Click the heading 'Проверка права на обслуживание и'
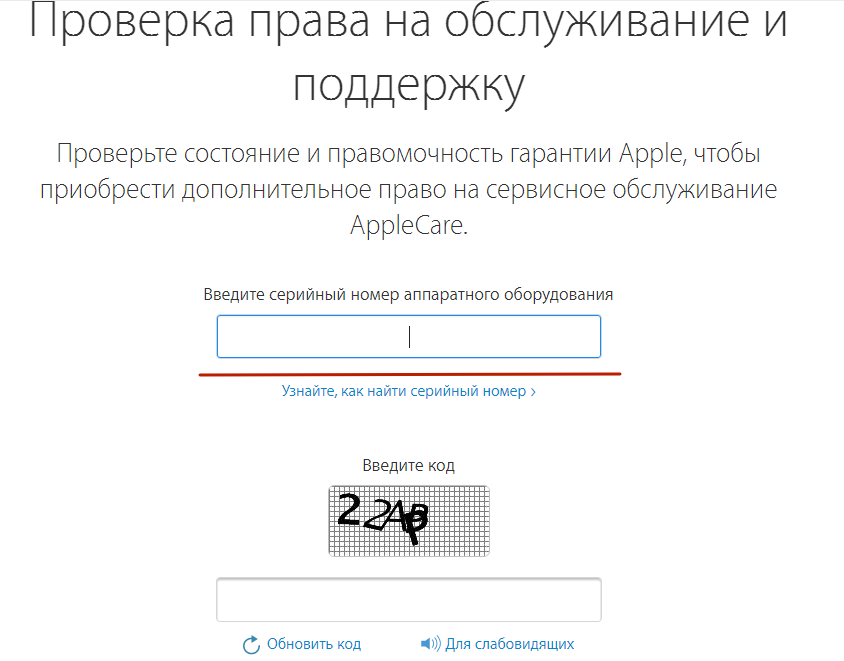Image resolution: width=844 pixels, height=661 pixels. [409, 20]
